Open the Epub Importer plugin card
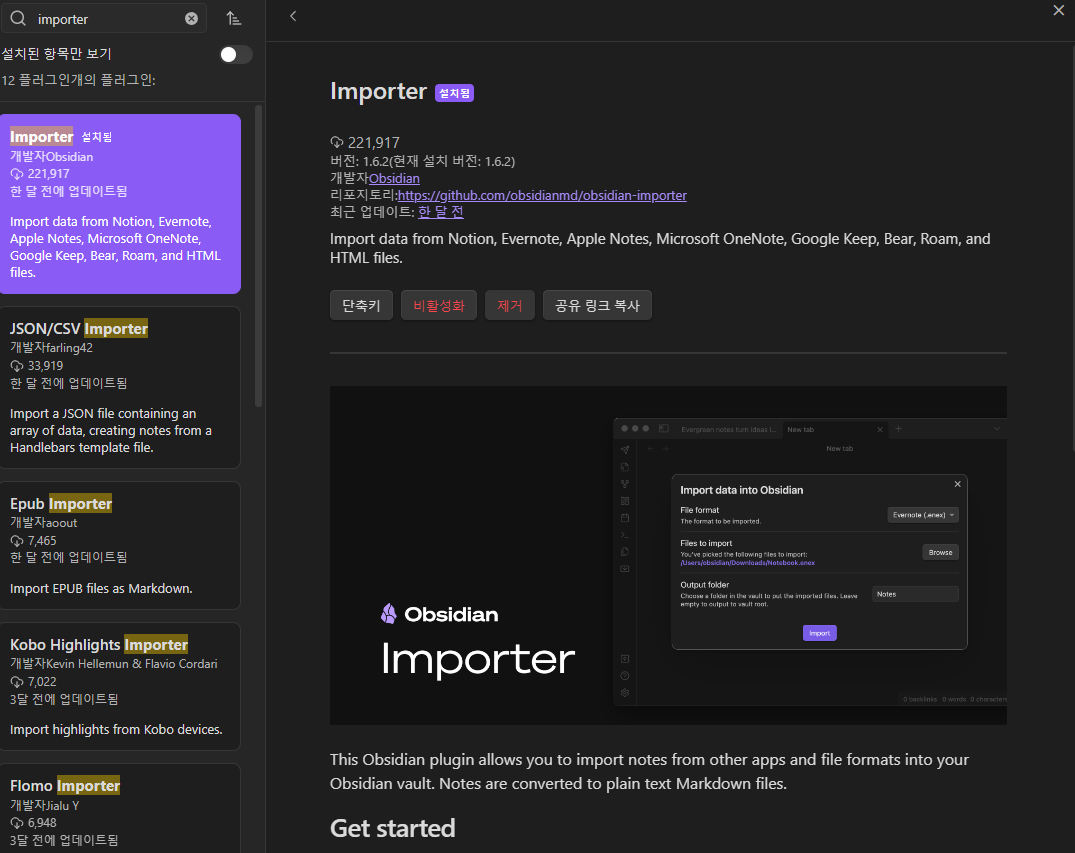Screen dimensions: 1075x853 [x=120, y=545]
